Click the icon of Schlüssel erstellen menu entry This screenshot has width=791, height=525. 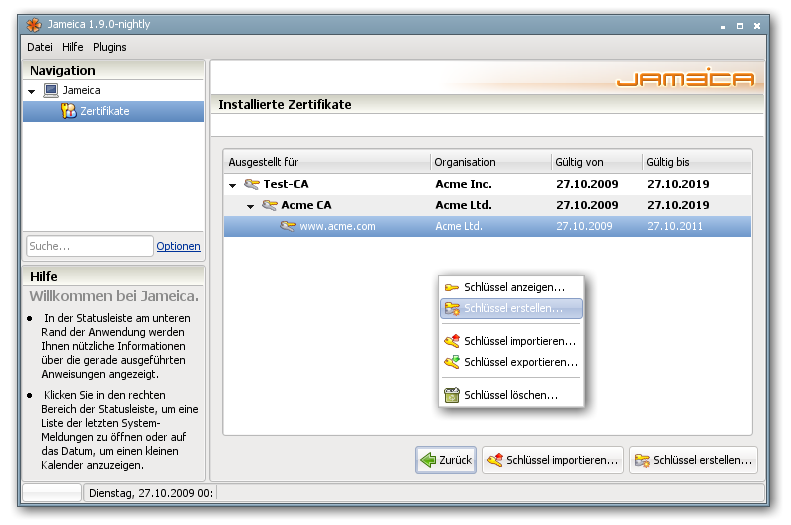pyautogui.click(x=452, y=309)
